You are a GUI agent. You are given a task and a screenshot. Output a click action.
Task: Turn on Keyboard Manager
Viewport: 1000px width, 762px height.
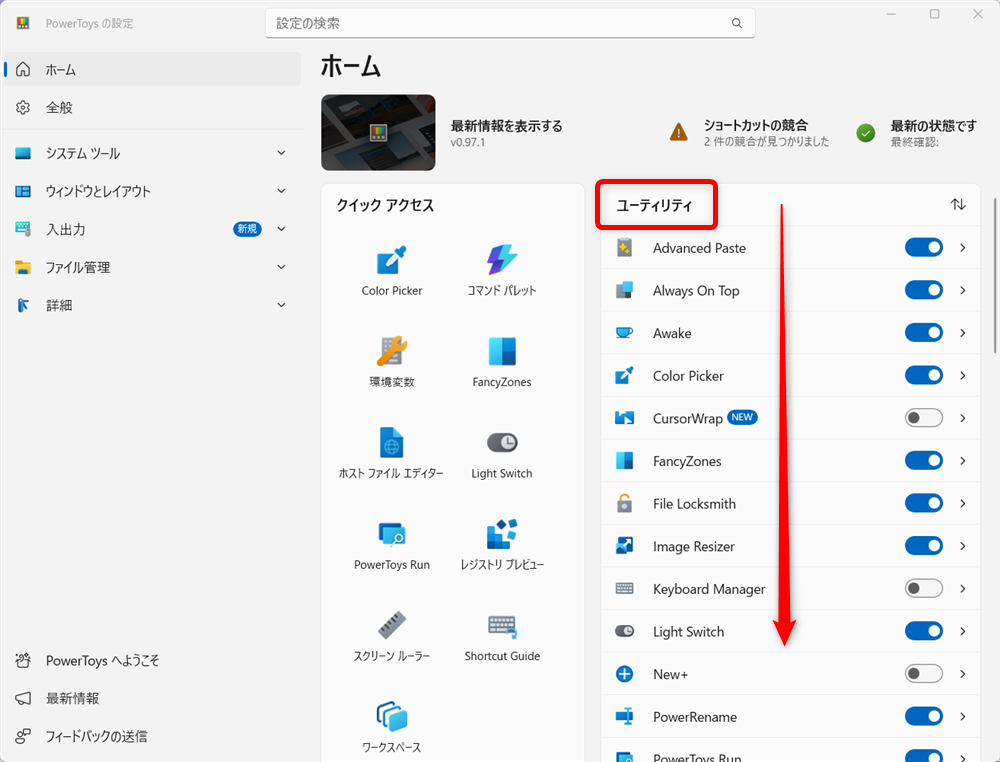coord(924,589)
